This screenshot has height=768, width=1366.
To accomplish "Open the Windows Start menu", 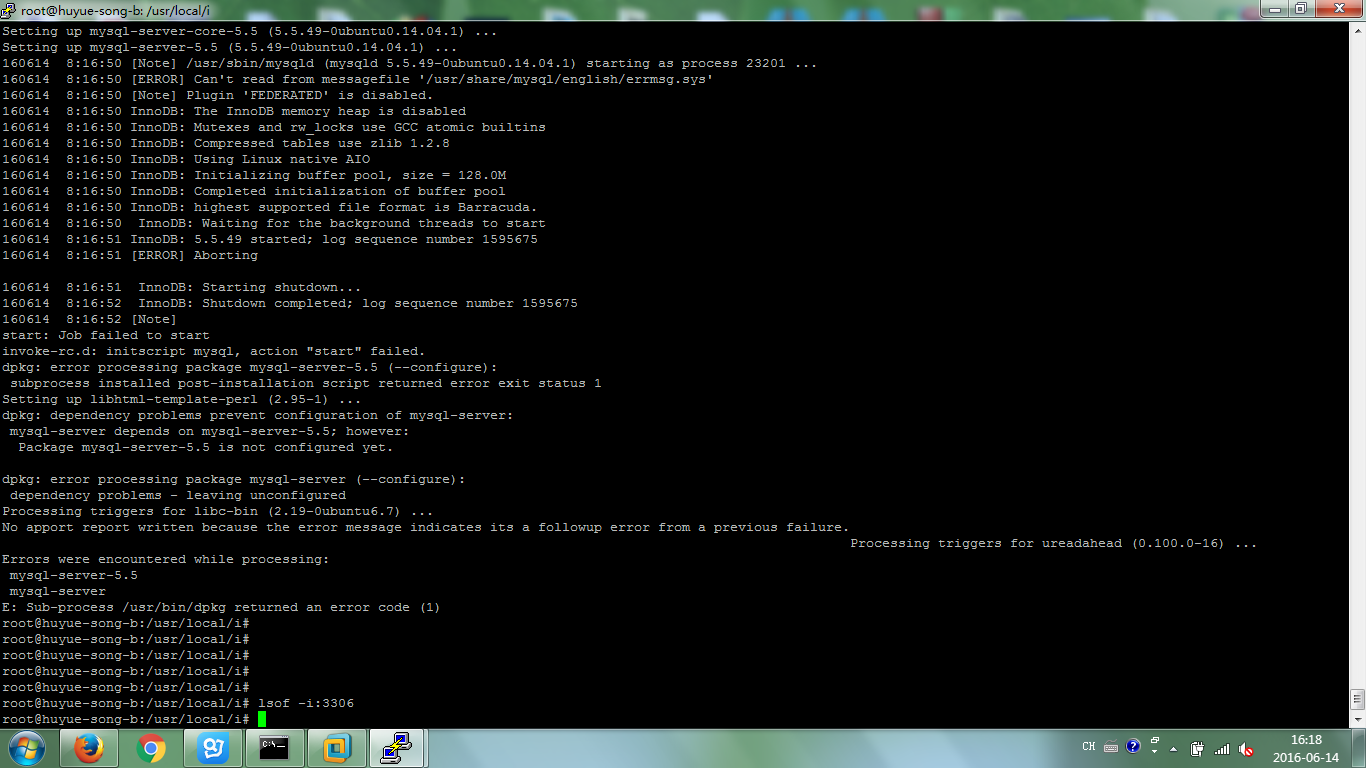I will click(x=26, y=747).
